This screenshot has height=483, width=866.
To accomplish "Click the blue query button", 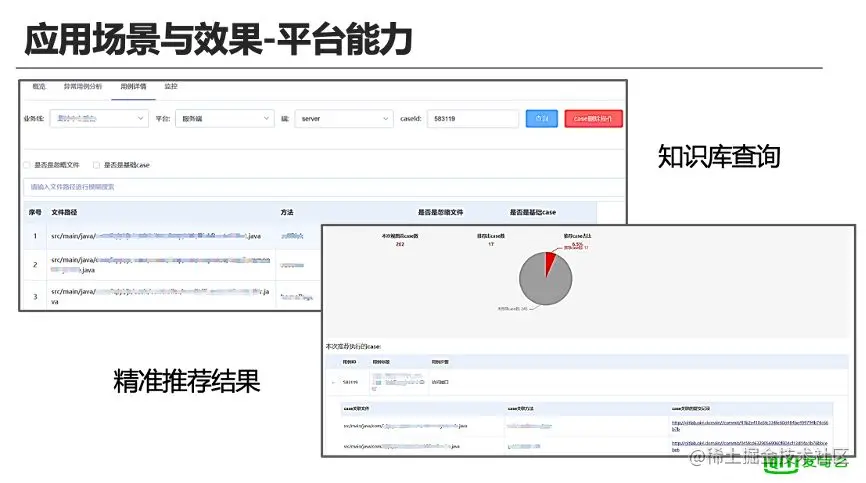I will 541,118.
